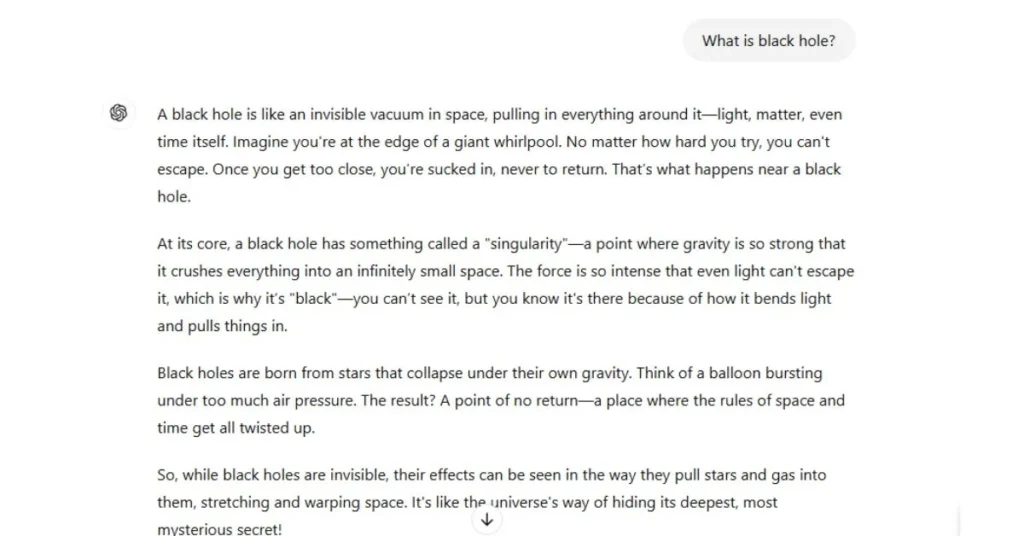Viewport: 1024px width, 536px height.
Task: Click the phrase "time get all twisted up."
Action: [236, 428]
